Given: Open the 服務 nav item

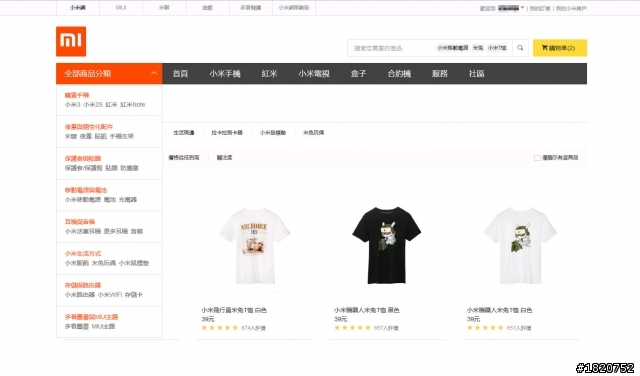Looking at the screenshot, I should 440,73.
